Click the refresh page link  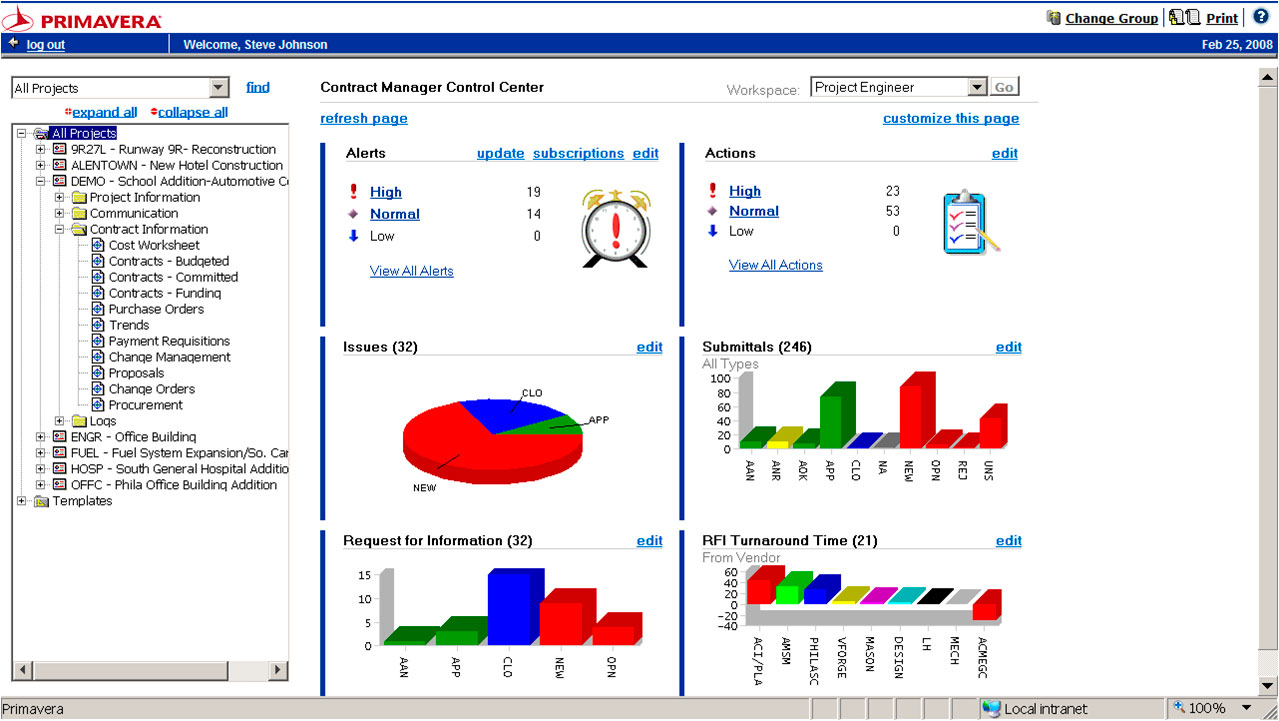(x=364, y=118)
